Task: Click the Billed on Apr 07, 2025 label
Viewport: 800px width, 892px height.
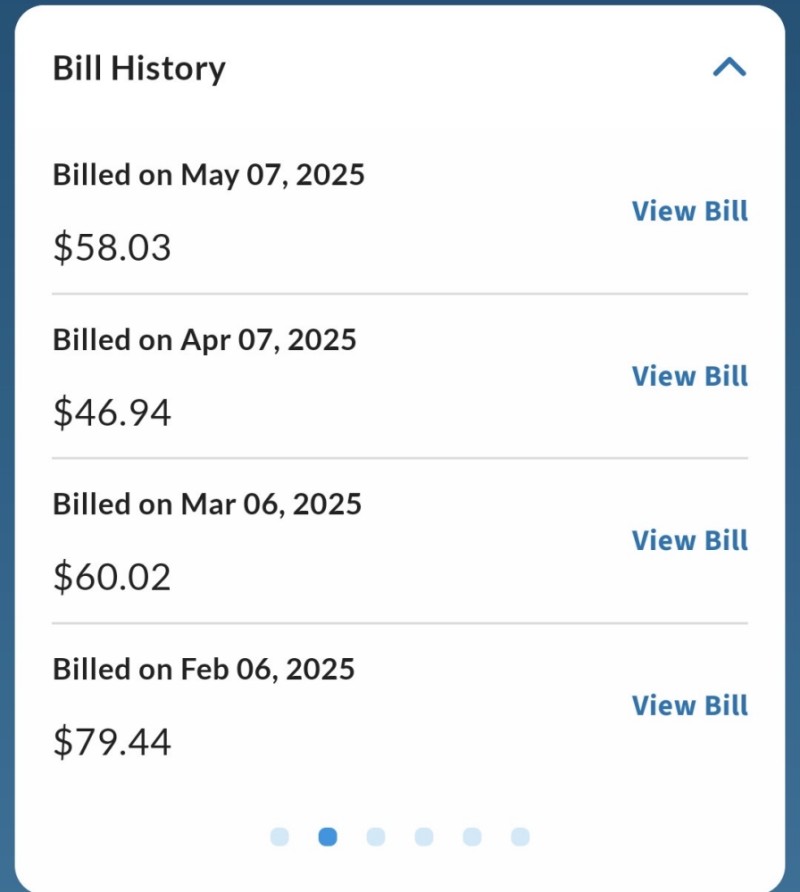Action: tap(204, 340)
